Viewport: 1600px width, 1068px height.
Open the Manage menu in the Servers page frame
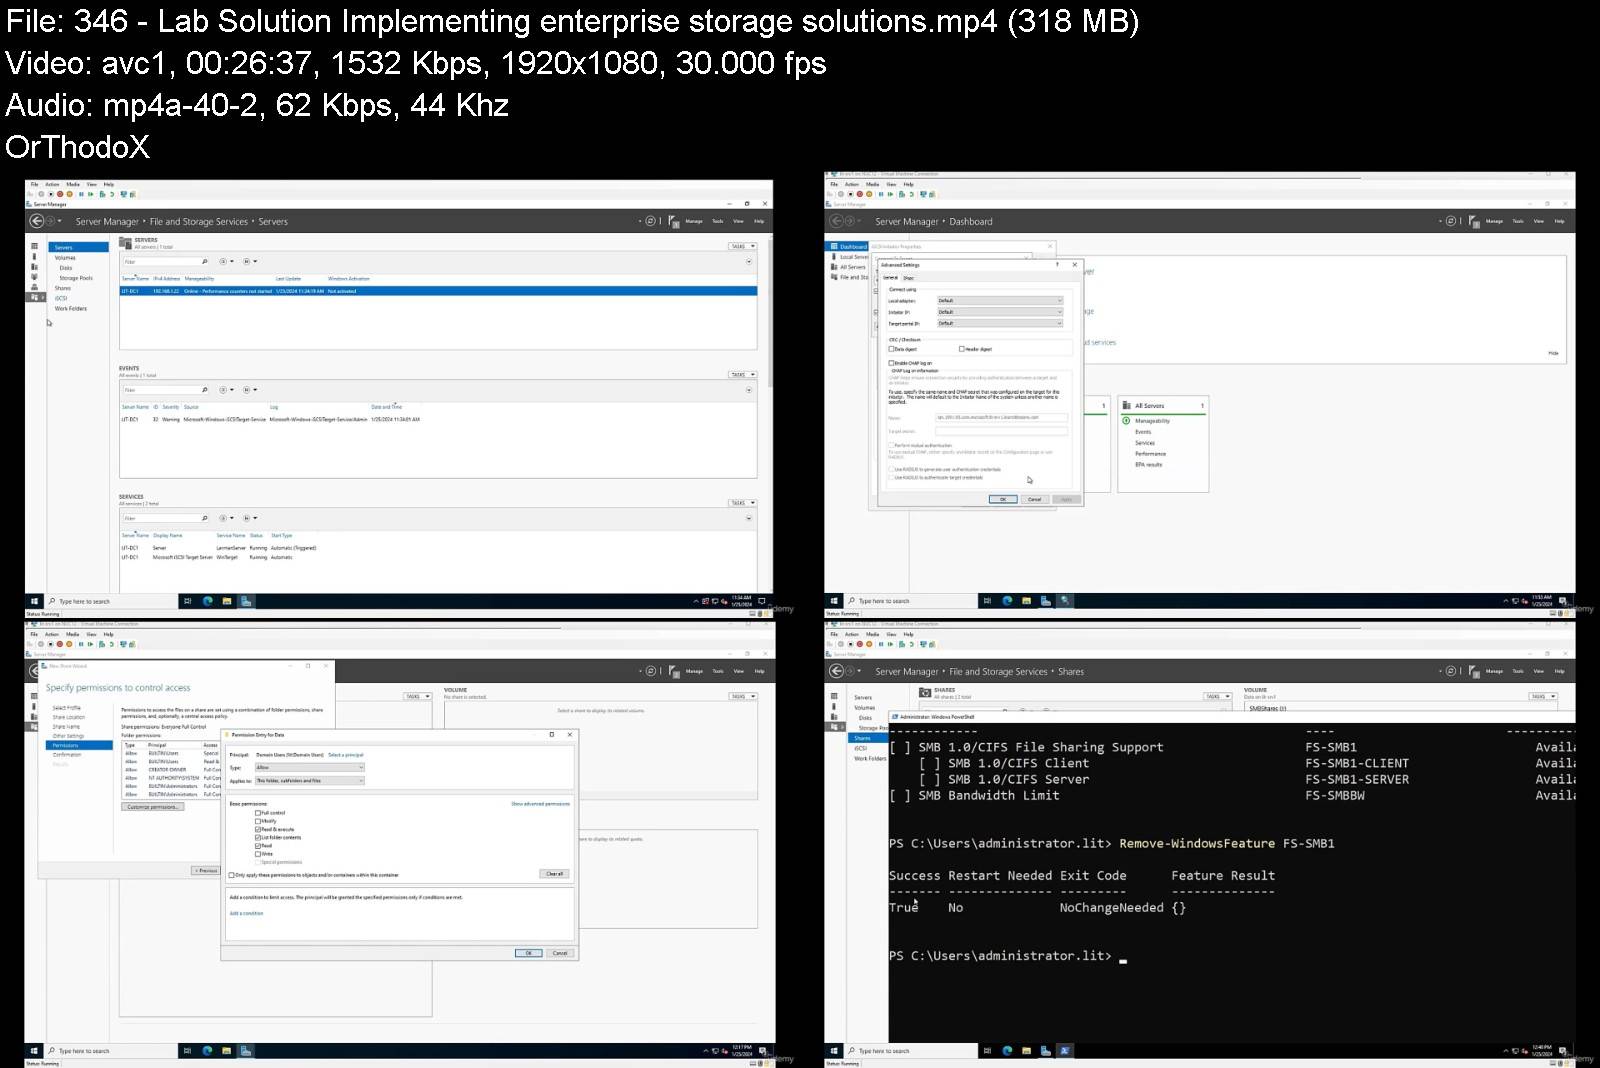pyautogui.click(x=694, y=221)
